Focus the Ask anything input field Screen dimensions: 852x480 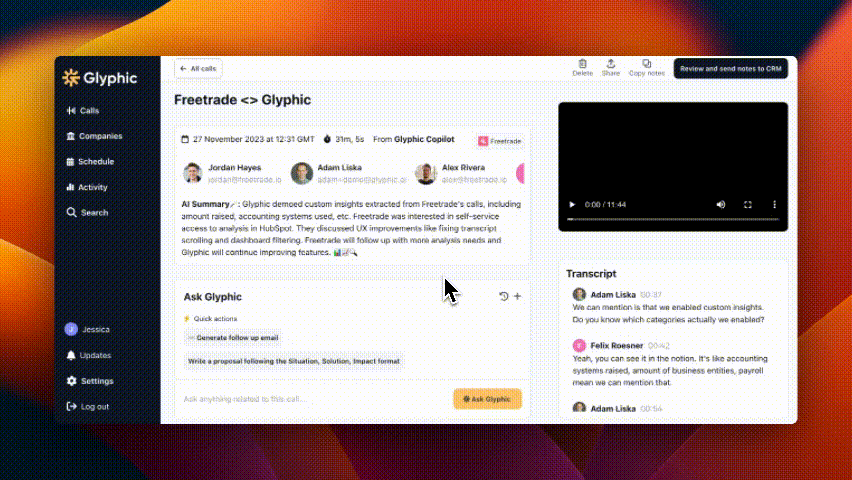pyautogui.click(x=315, y=399)
